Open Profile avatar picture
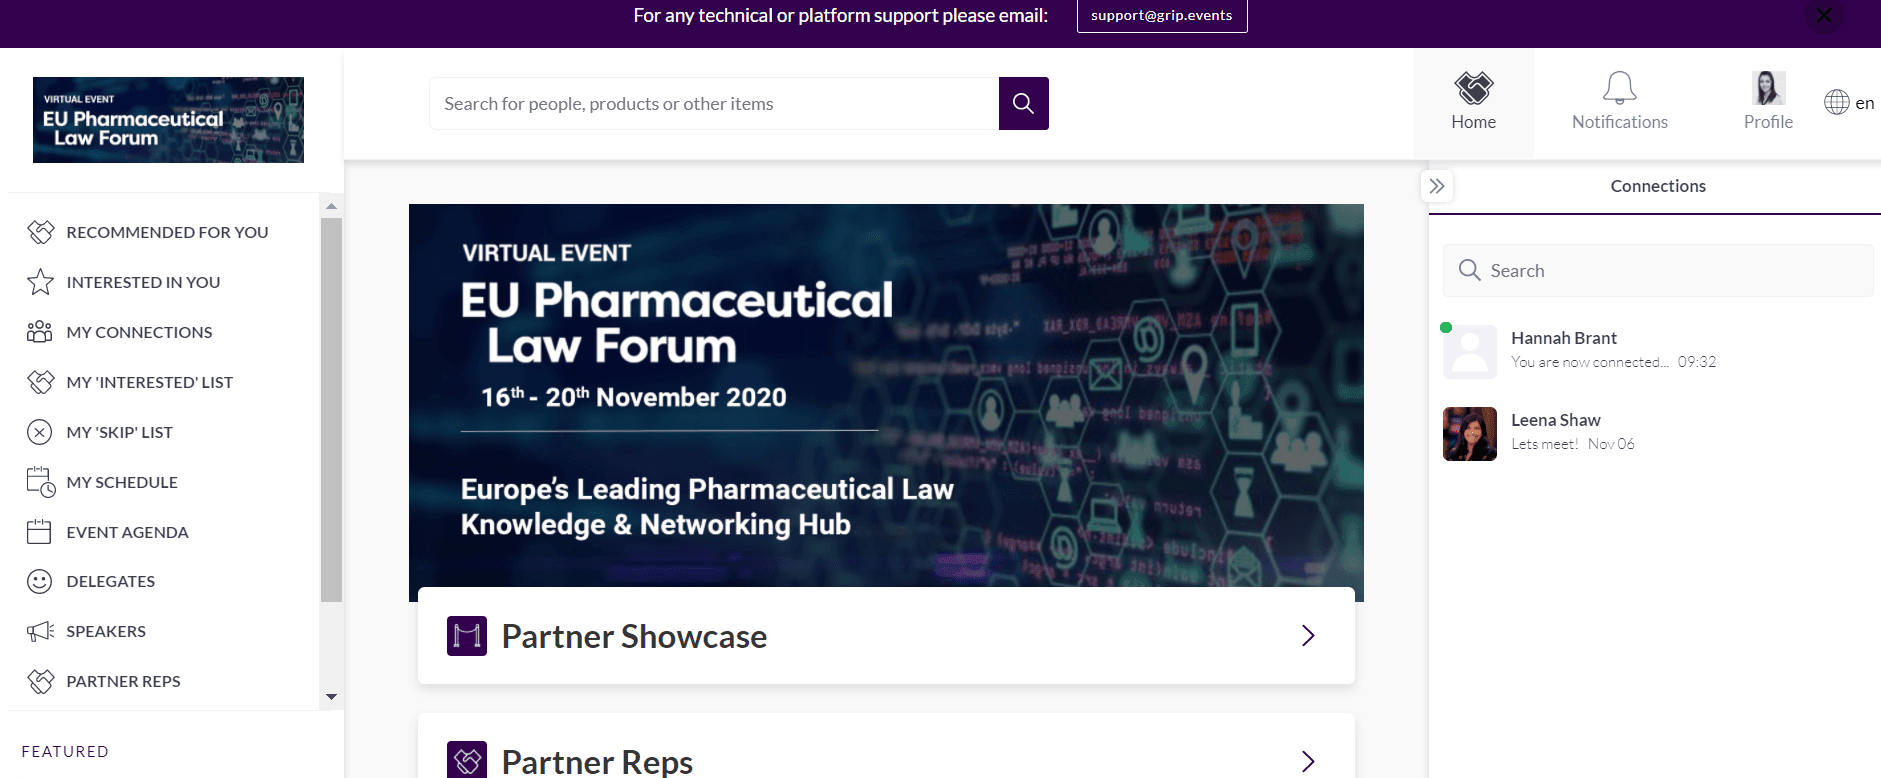The image size is (1881, 778). tap(1768, 88)
